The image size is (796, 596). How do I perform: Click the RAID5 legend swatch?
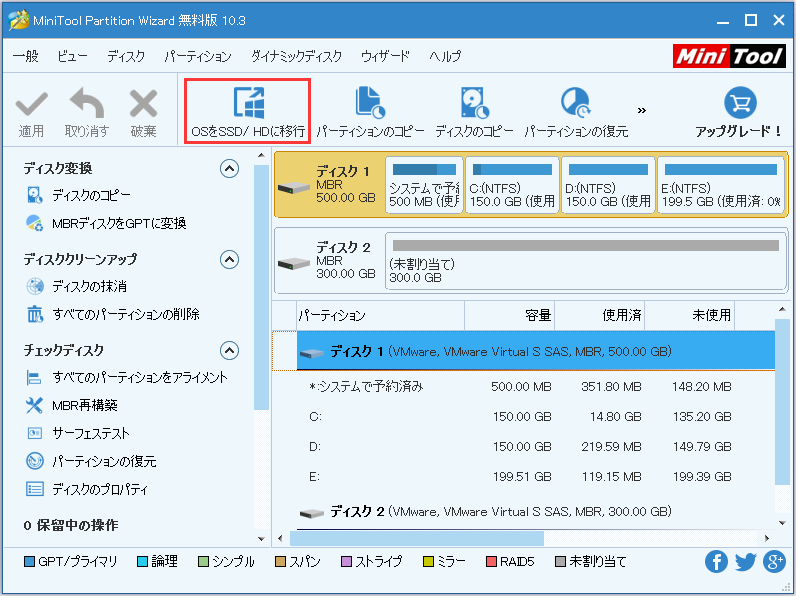[x=491, y=562]
